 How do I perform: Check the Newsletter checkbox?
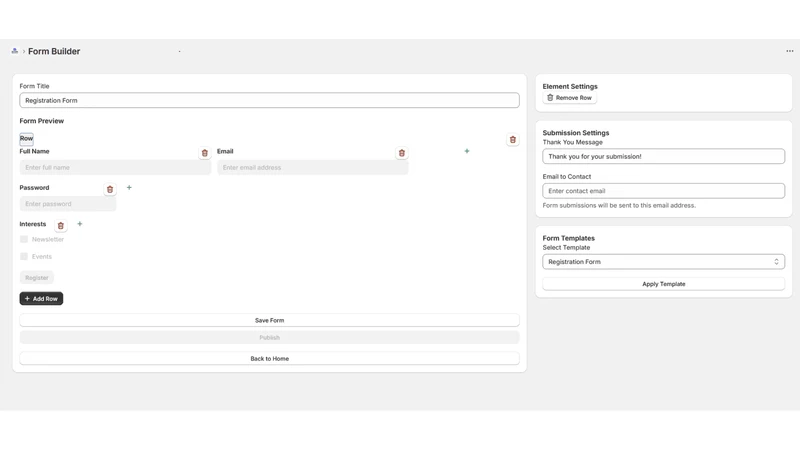[x=24, y=239]
